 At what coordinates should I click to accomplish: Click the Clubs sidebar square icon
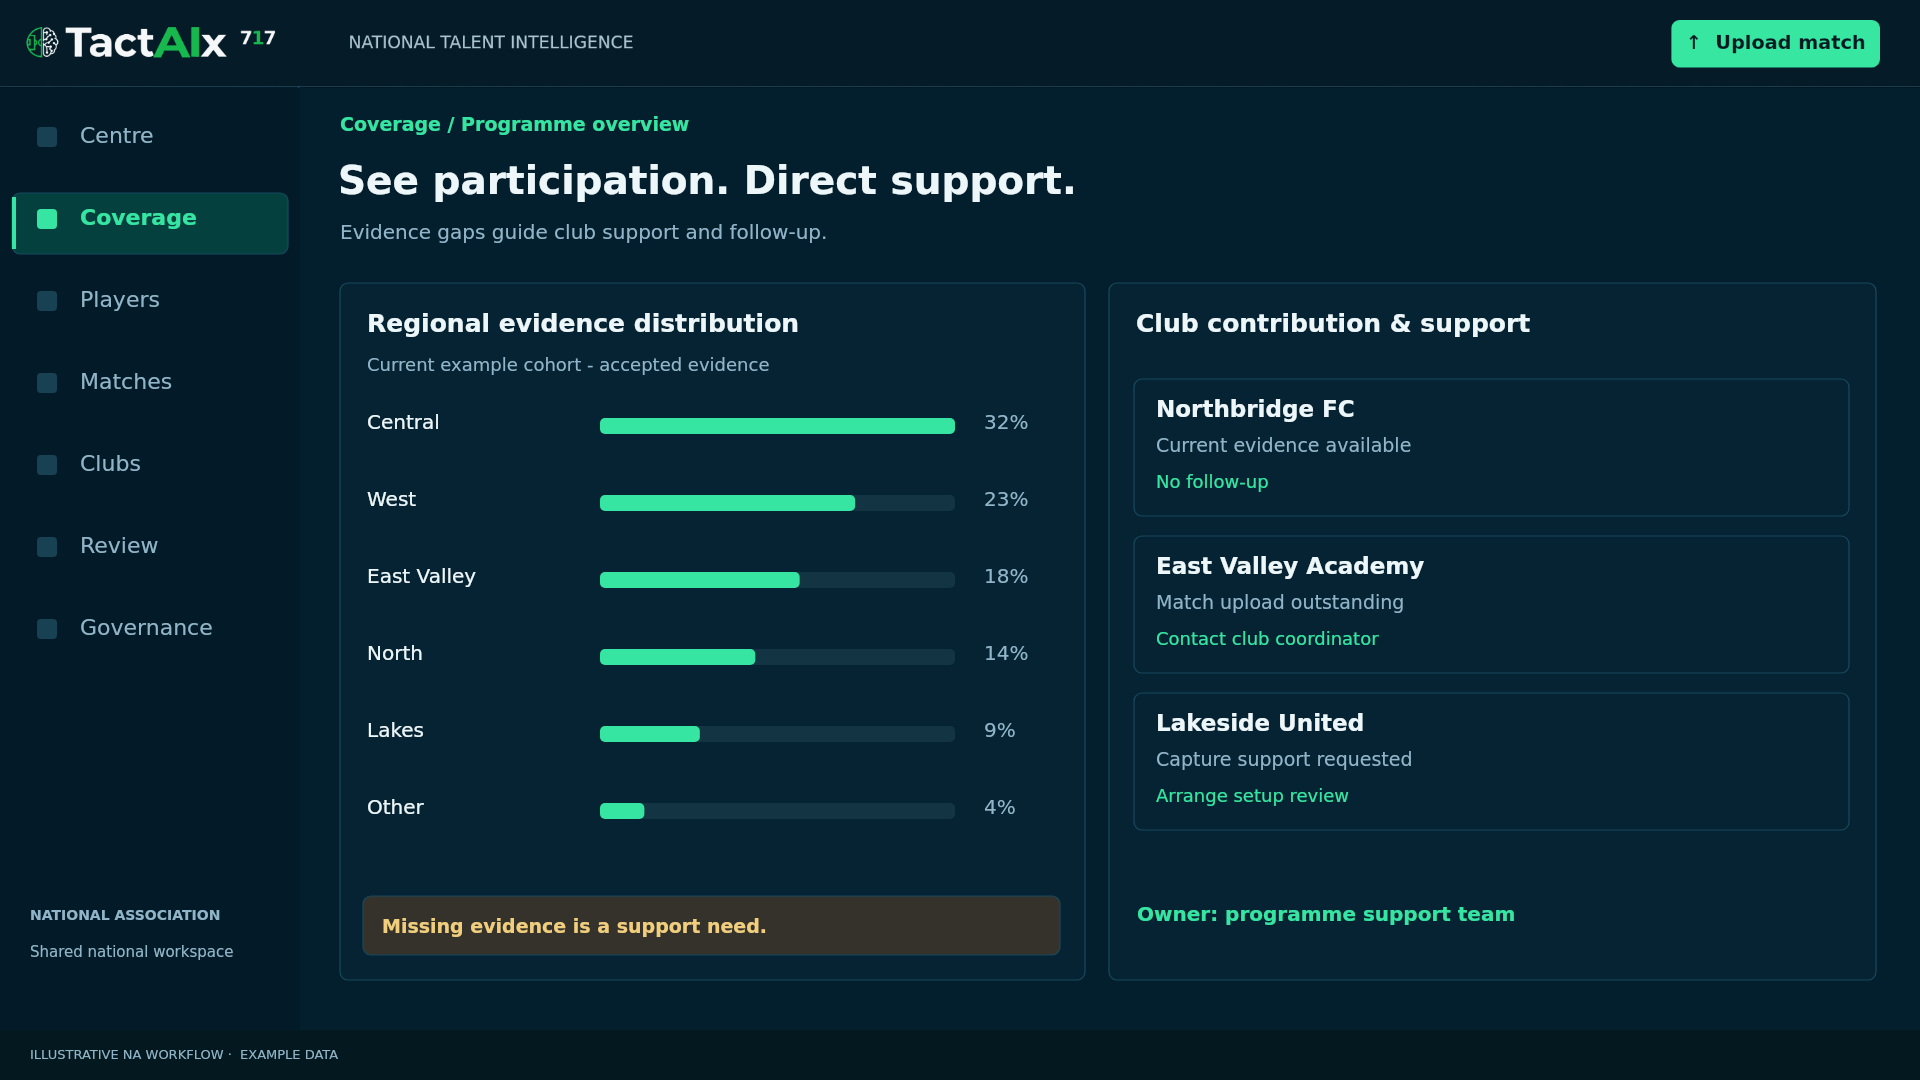click(x=47, y=465)
